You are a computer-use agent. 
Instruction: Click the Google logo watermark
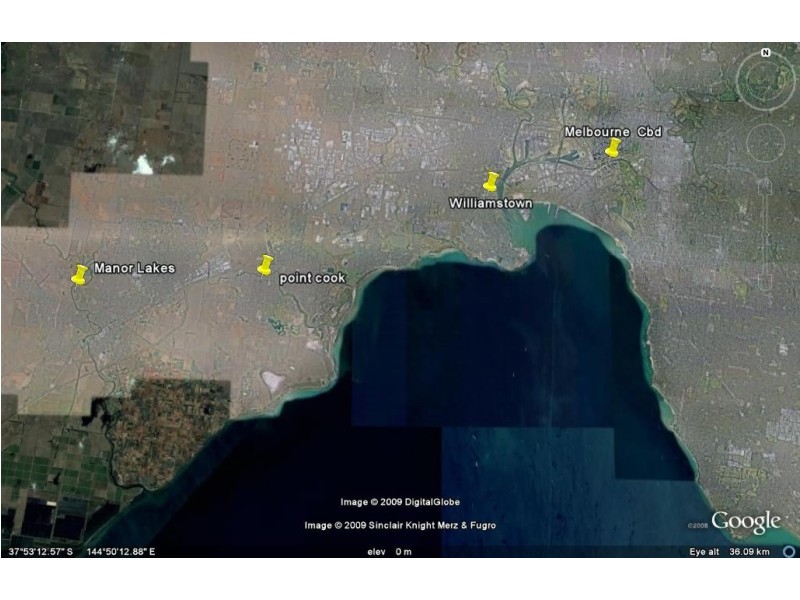pyautogui.click(x=746, y=522)
